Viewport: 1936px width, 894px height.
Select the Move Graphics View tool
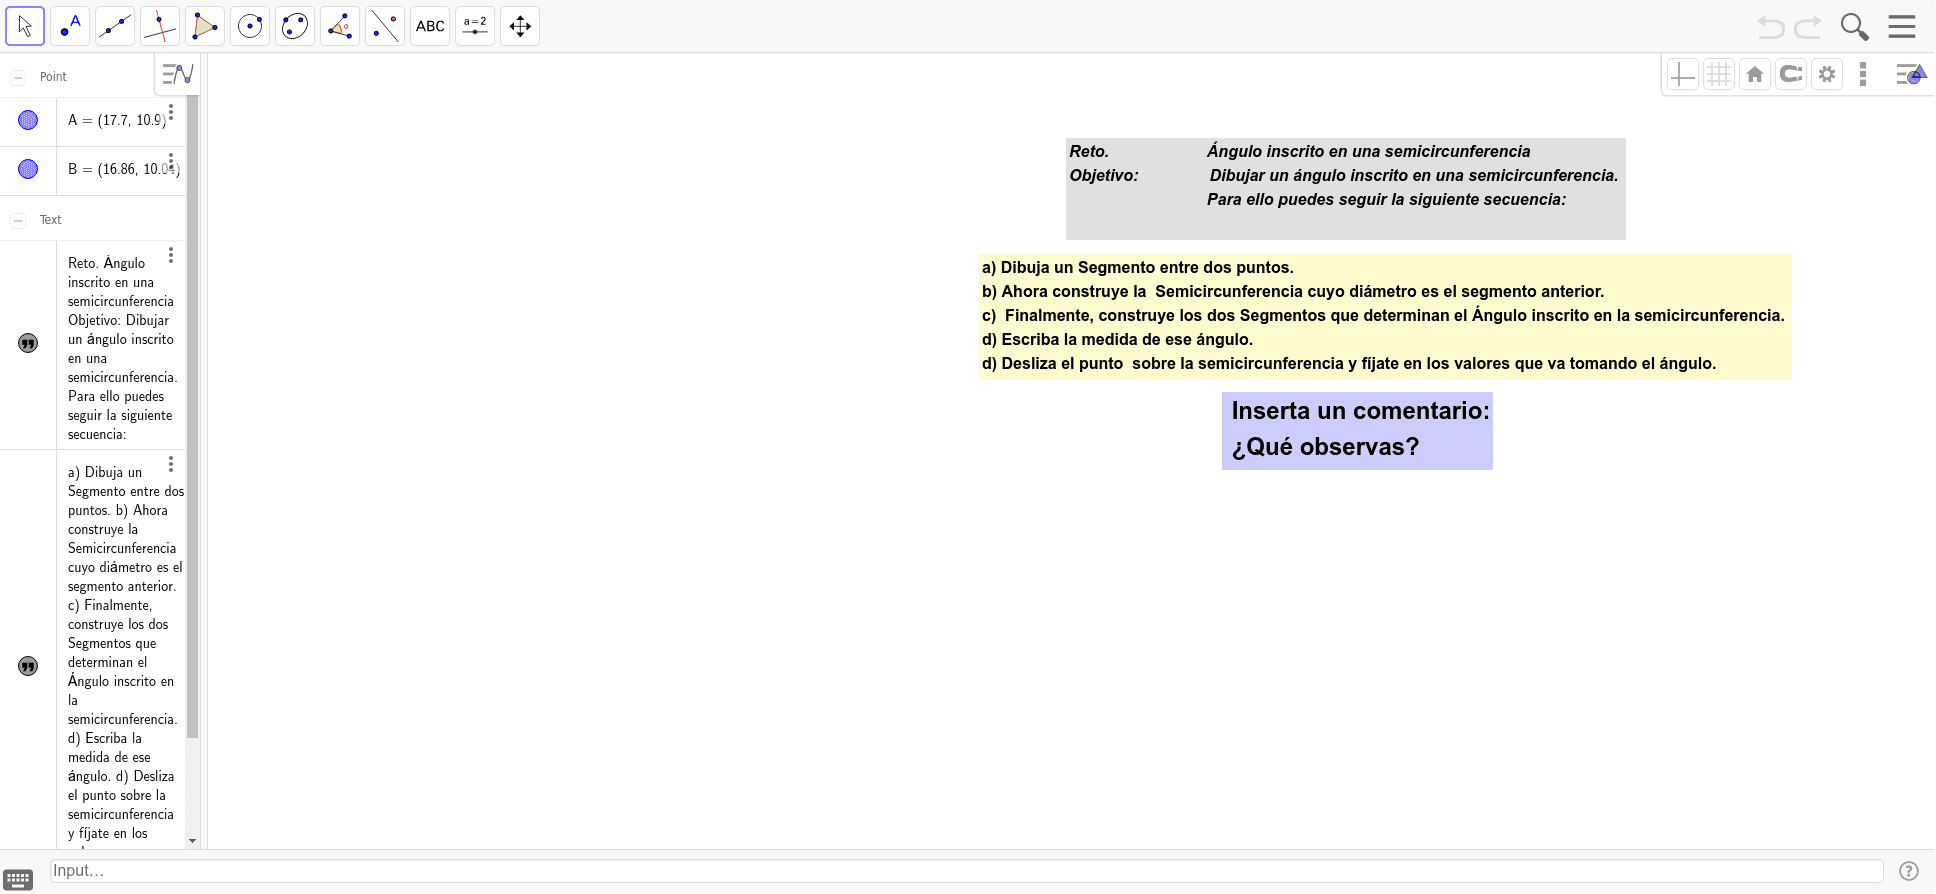tap(520, 26)
